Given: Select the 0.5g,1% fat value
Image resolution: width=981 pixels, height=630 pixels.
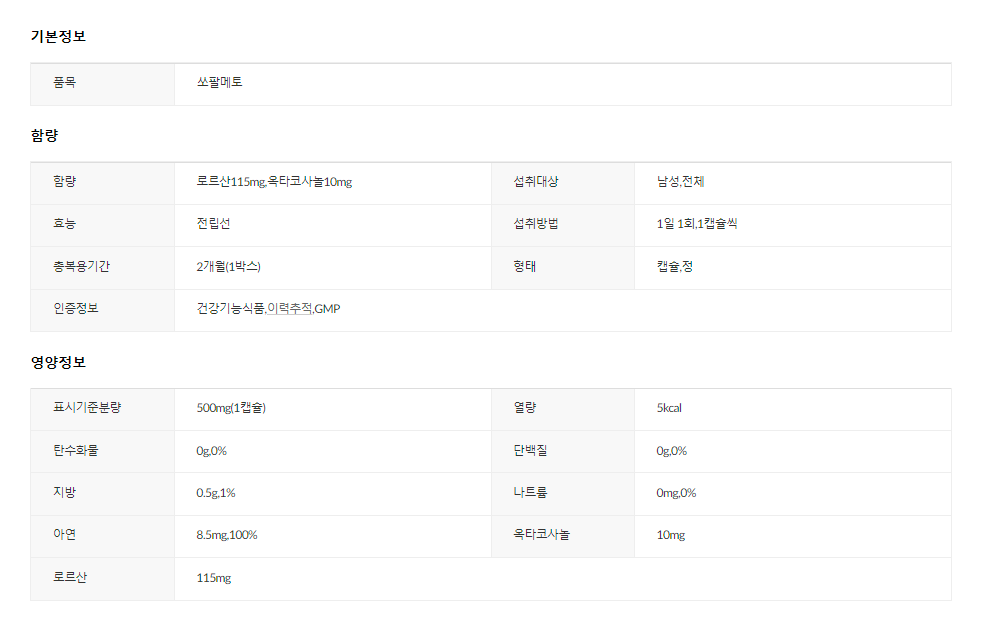Looking at the screenshot, I should pyautogui.click(x=216, y=493).
